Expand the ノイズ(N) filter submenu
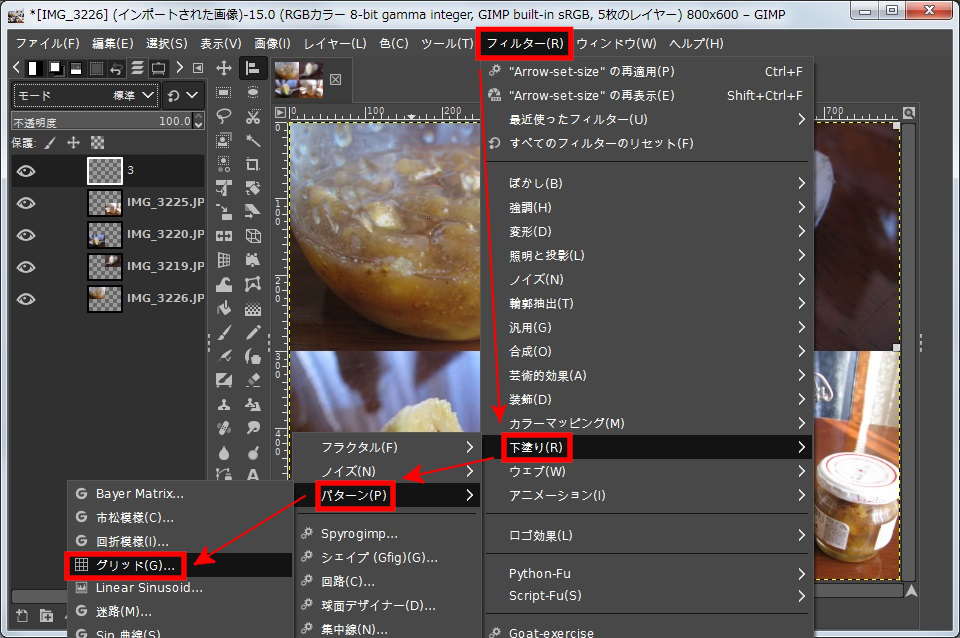Screen dimensions: 960x638 648,279
